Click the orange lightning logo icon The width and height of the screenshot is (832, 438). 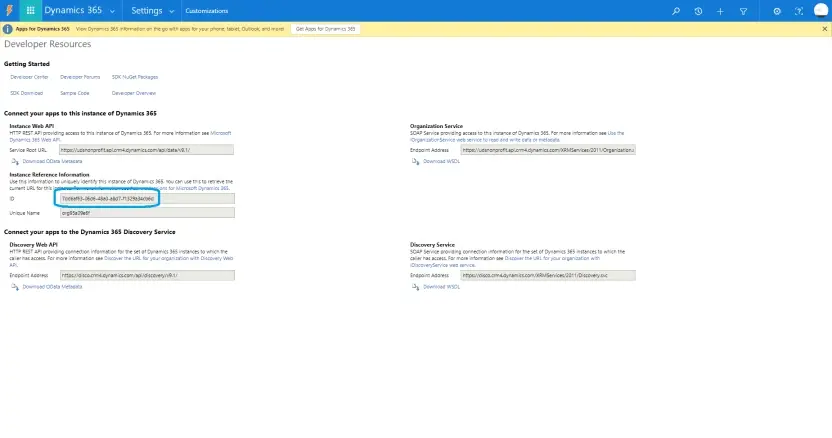10,11
